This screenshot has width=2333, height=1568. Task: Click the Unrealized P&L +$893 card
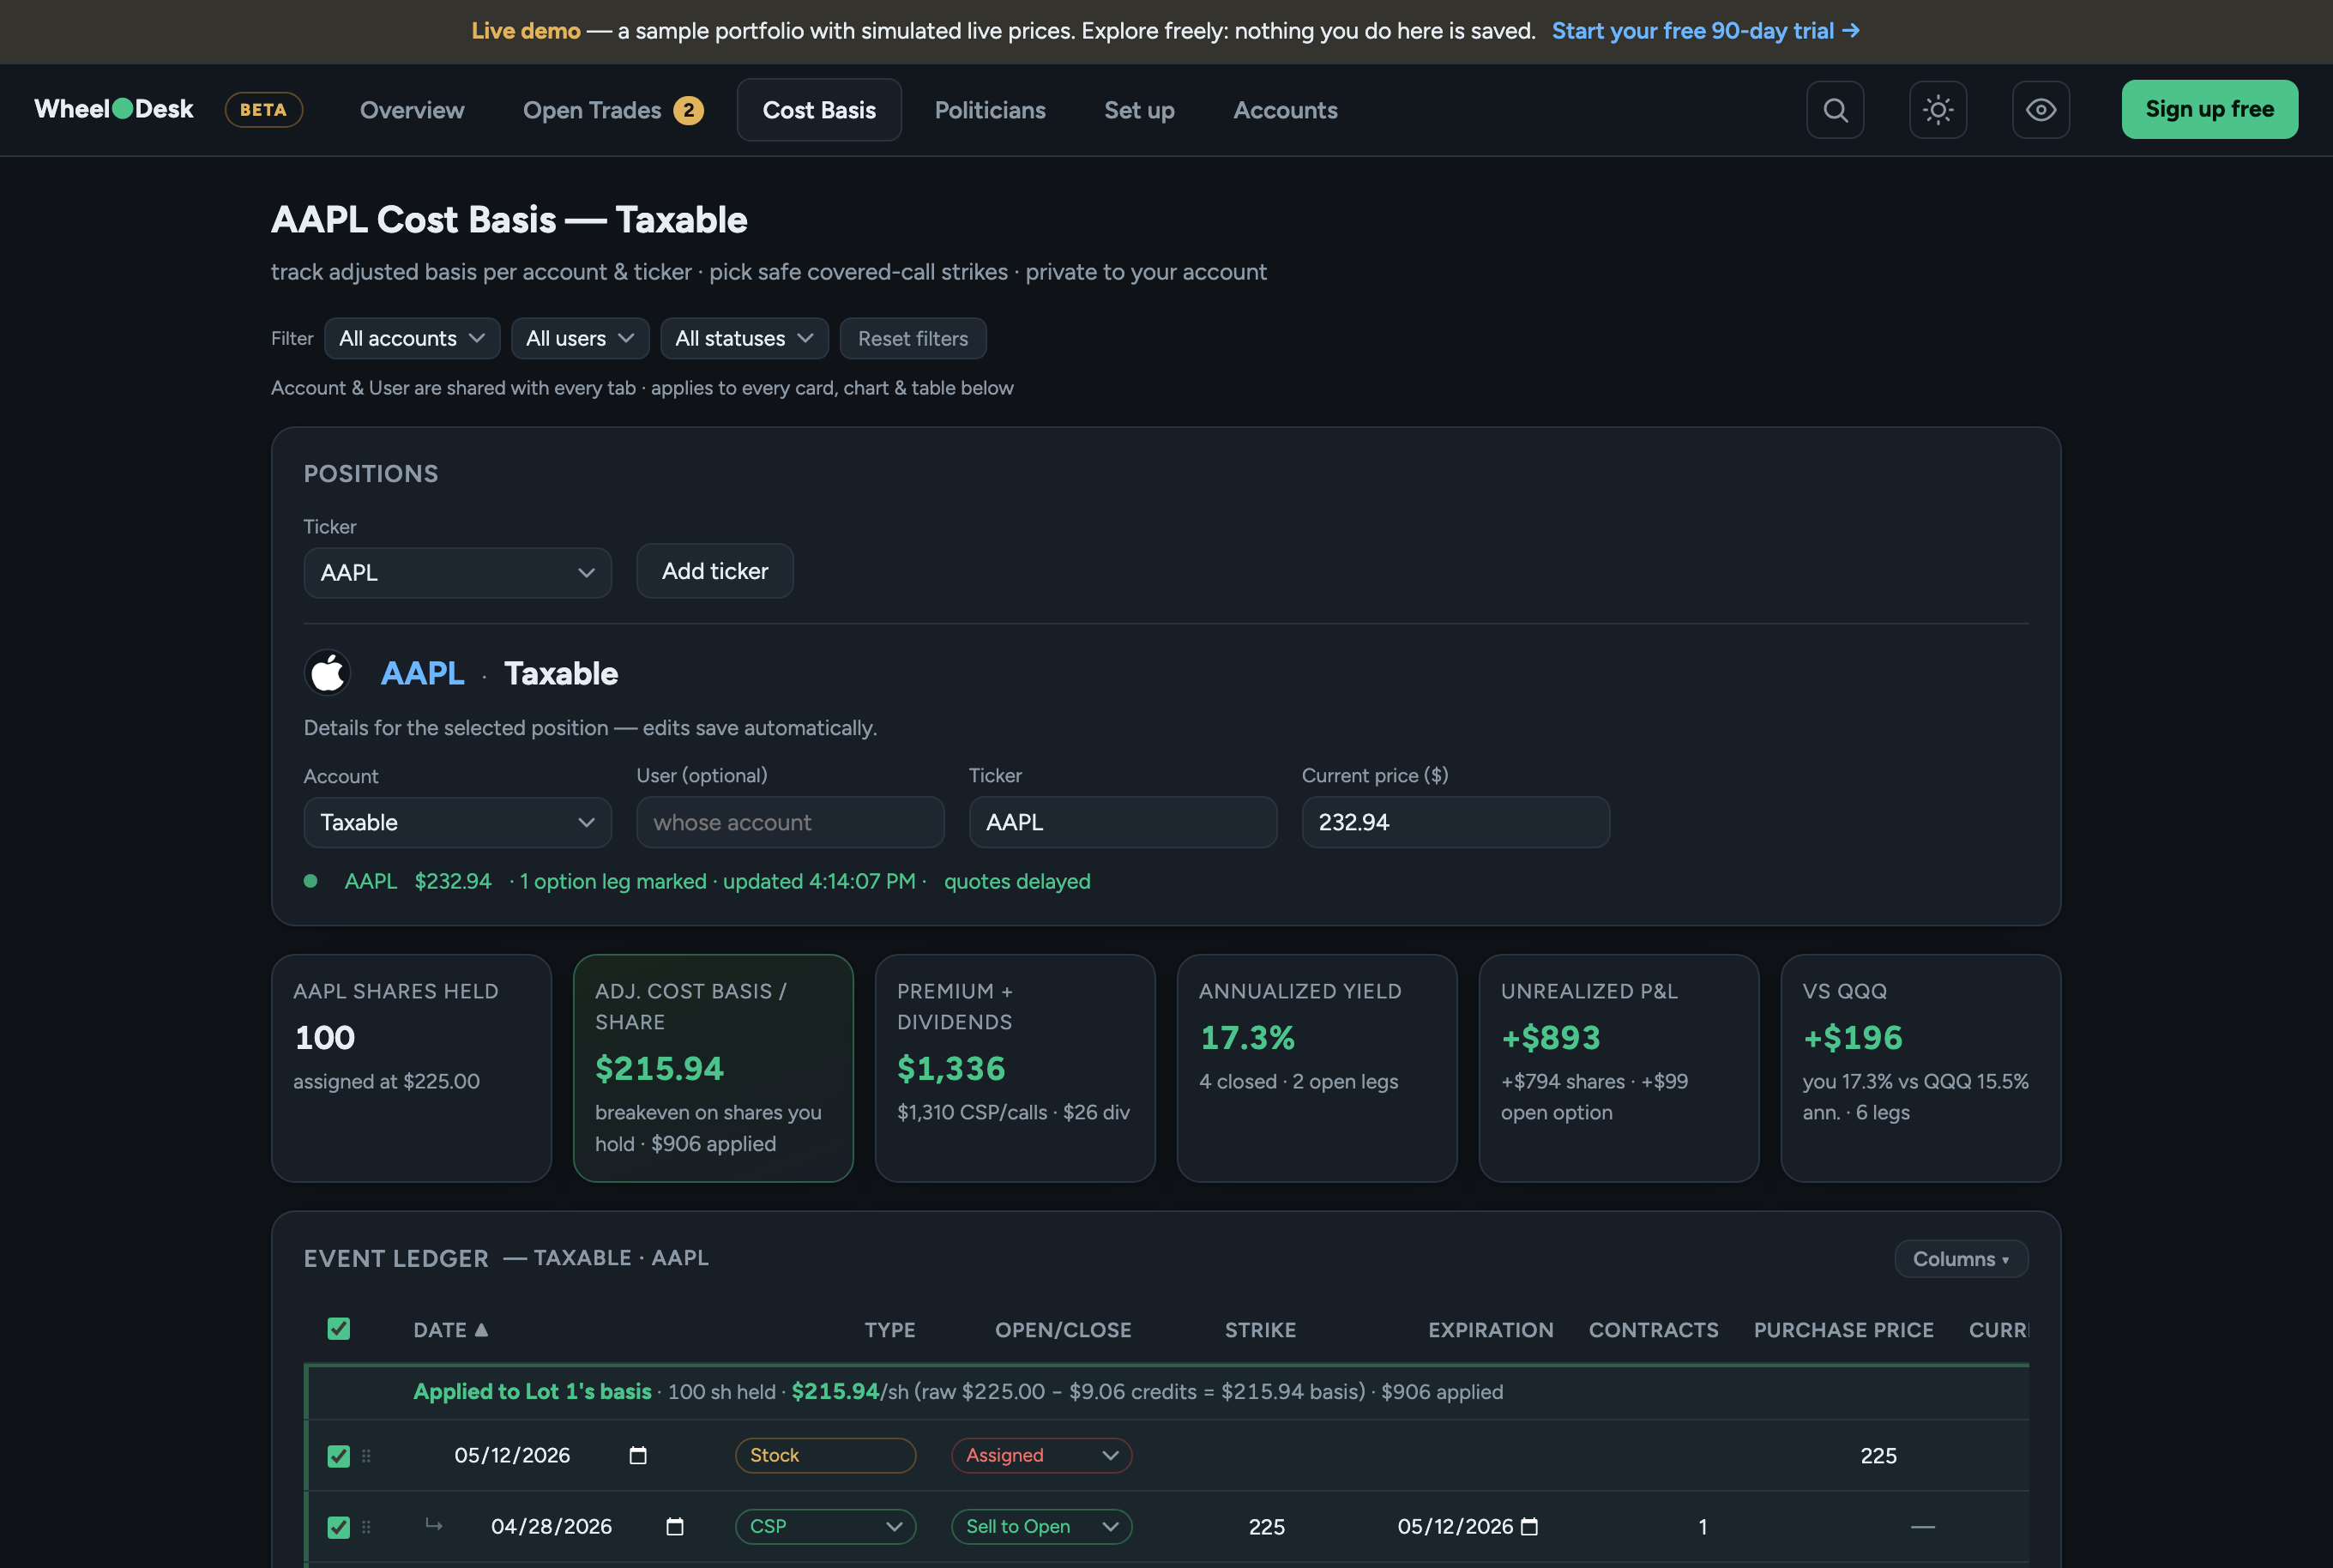1619,1068
